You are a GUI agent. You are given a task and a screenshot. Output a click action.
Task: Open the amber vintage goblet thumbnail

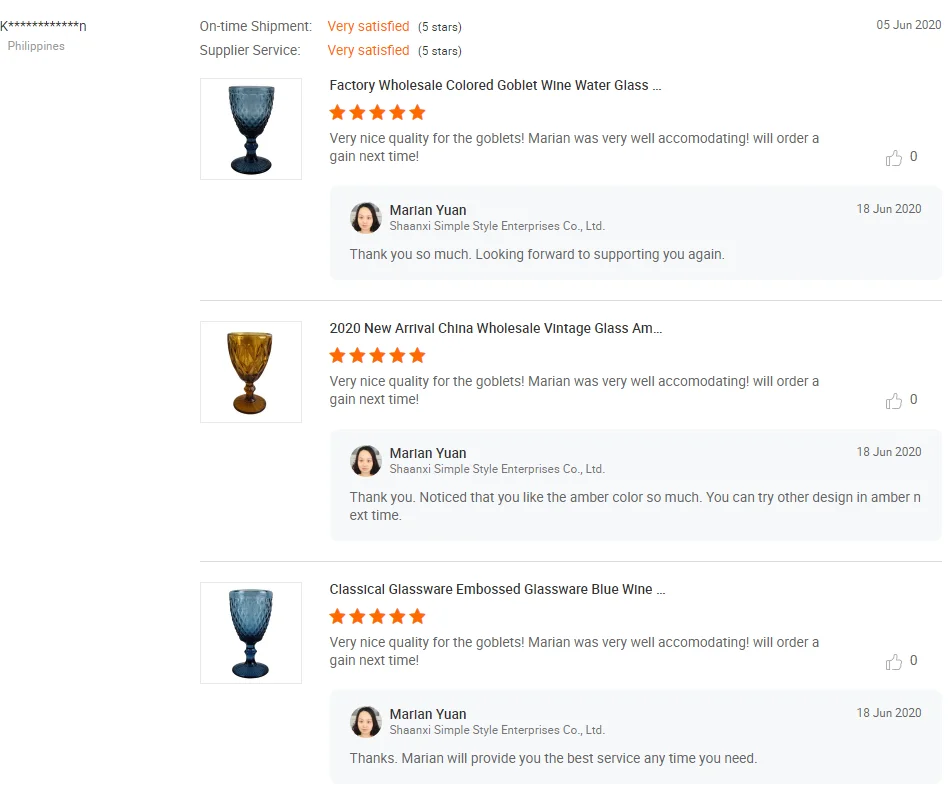(251, 372)
